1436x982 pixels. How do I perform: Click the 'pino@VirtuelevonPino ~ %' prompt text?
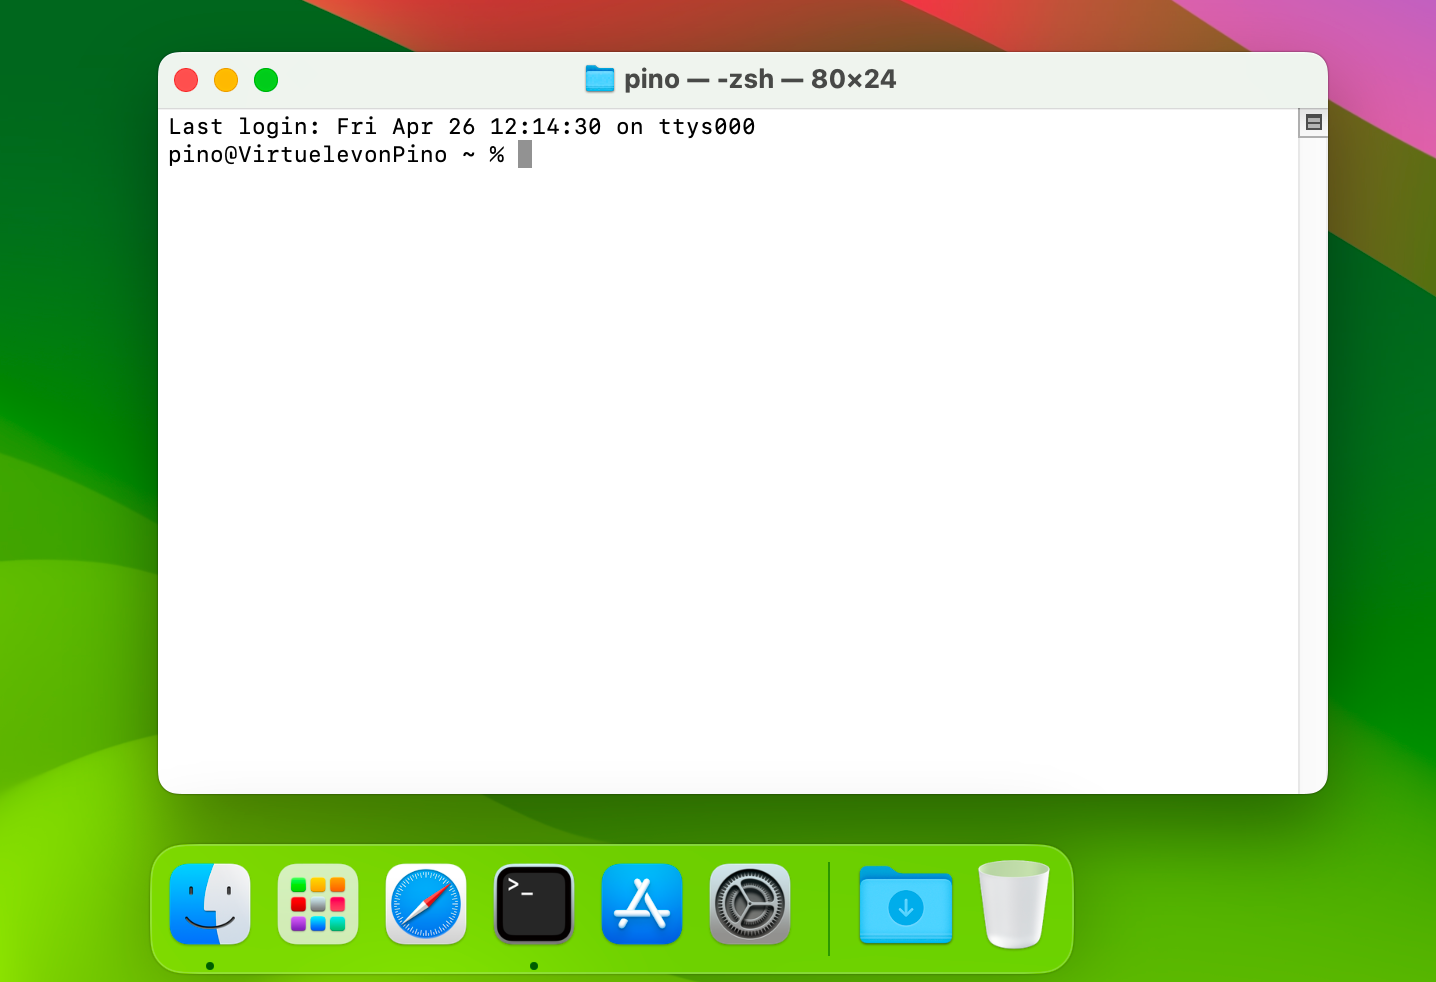[x=336, y=155]
